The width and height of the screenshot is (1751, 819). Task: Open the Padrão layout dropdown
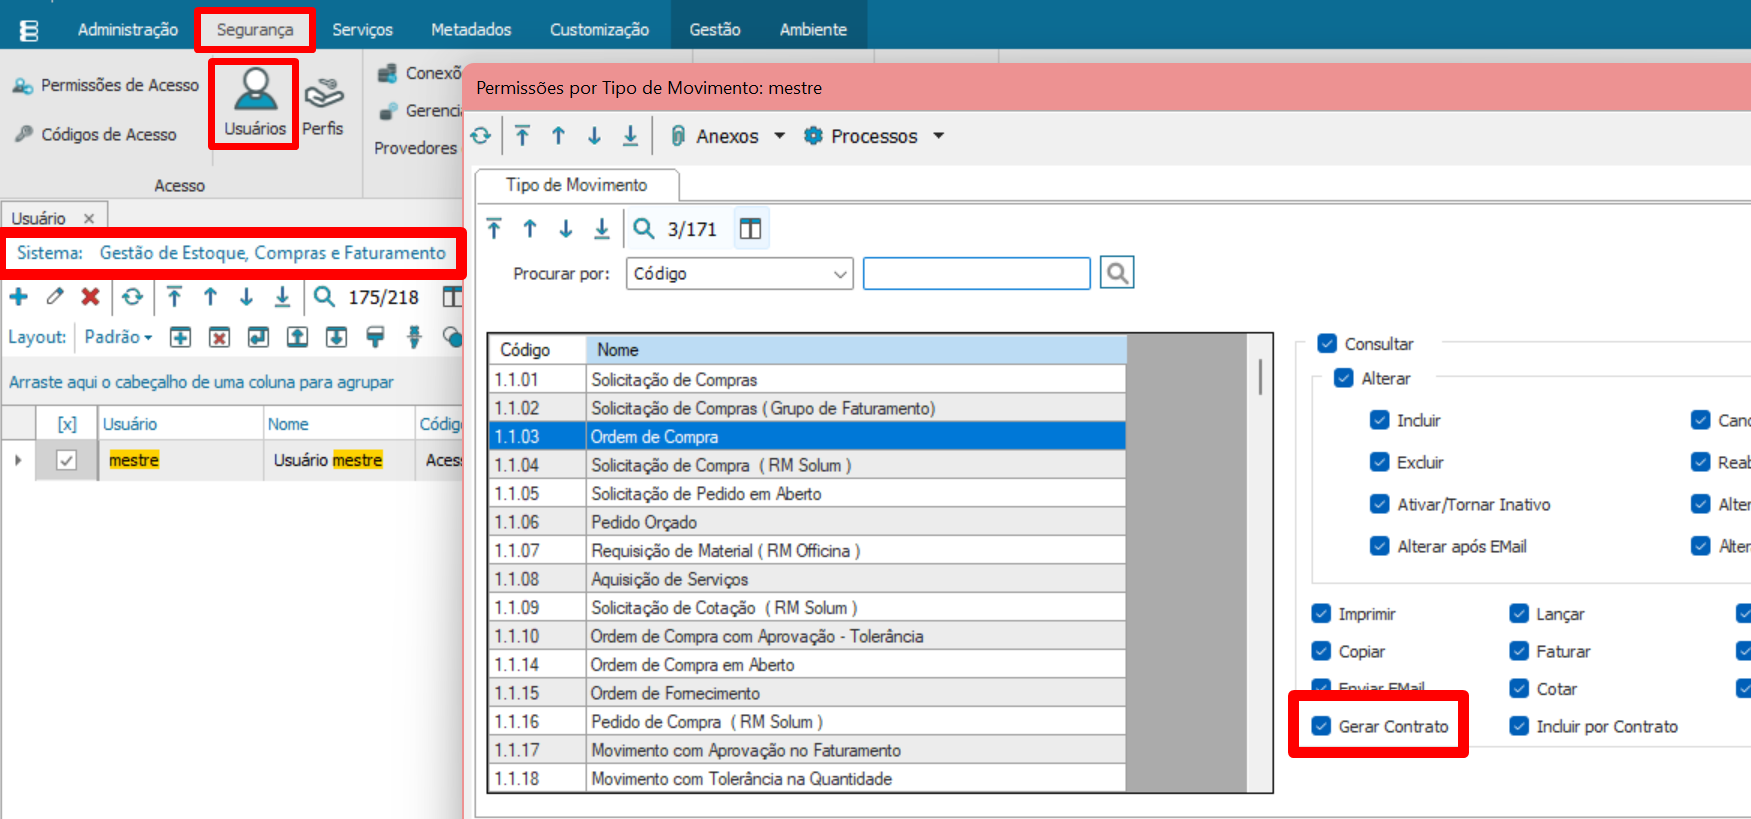(118, 337)
